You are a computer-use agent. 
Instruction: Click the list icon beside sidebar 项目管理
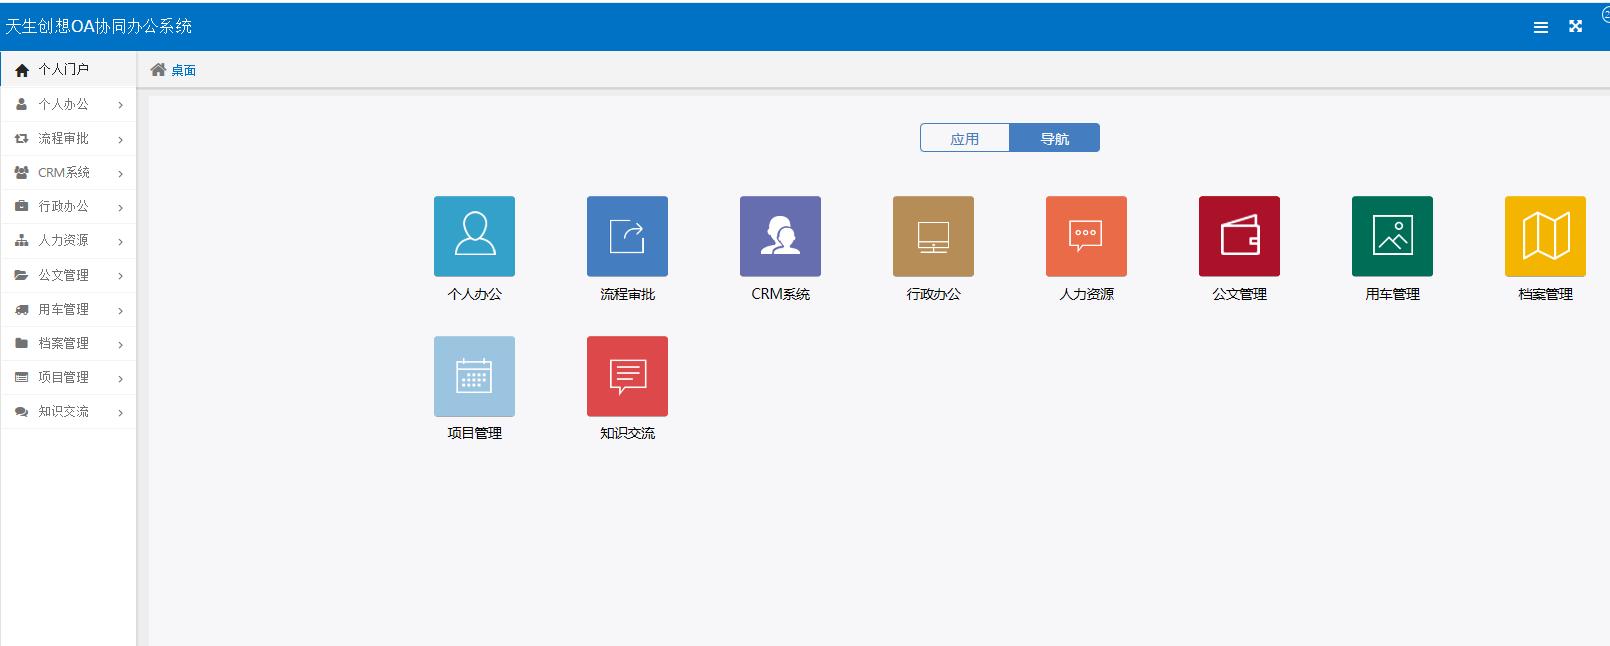tap(21, 377)
